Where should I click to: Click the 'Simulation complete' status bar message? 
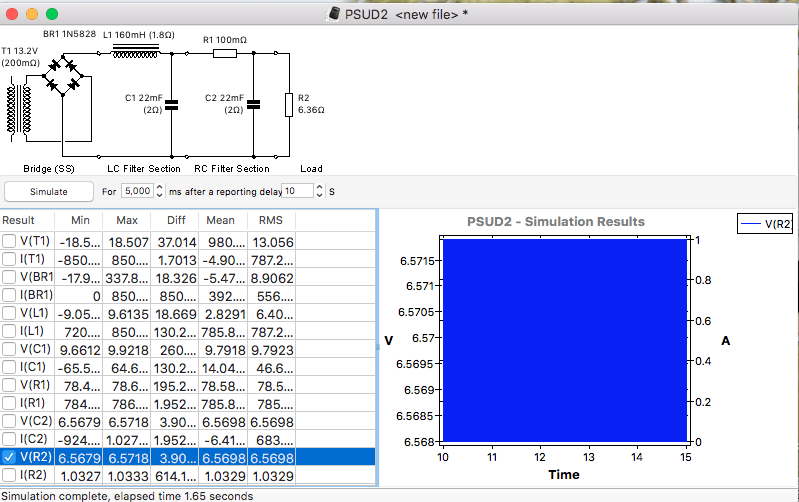point(127,496)
